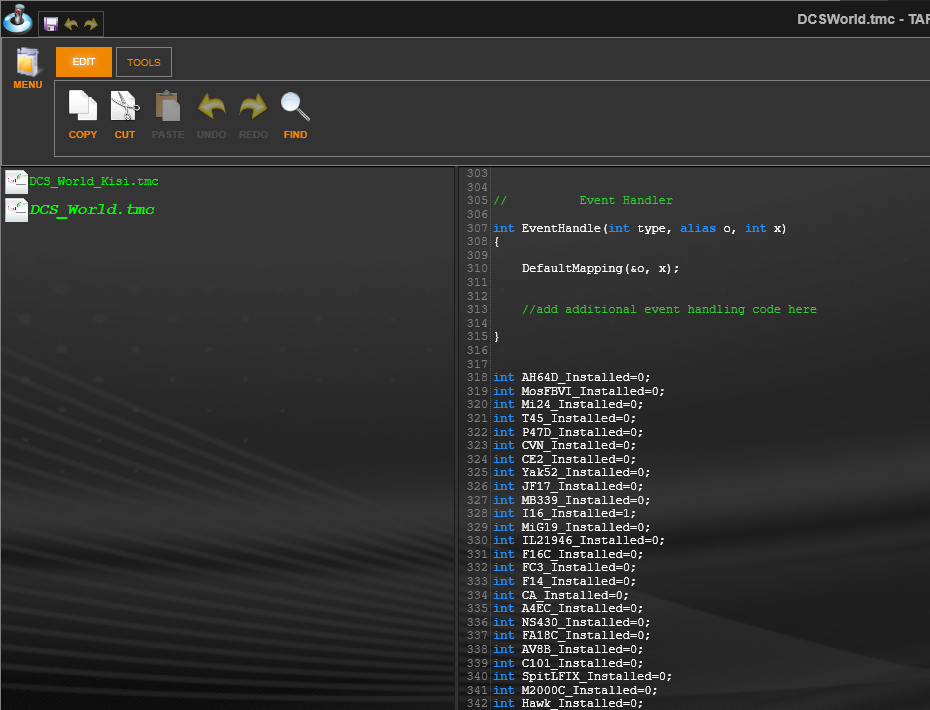The image size is (930, 710).
Task: Click the MB339_Installed=0 line
Action: [x=572, y=500]
